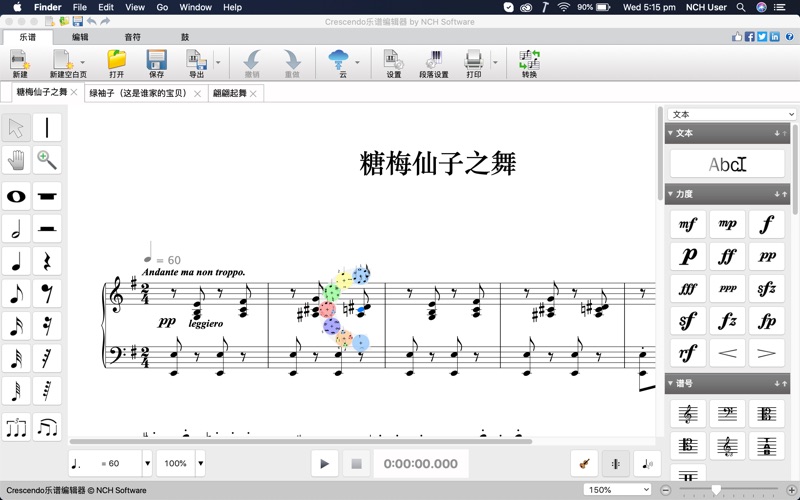800x500 pixels.
Task: Add a fortissimo ff dynamic marking
Action: (x=727, y=256)
